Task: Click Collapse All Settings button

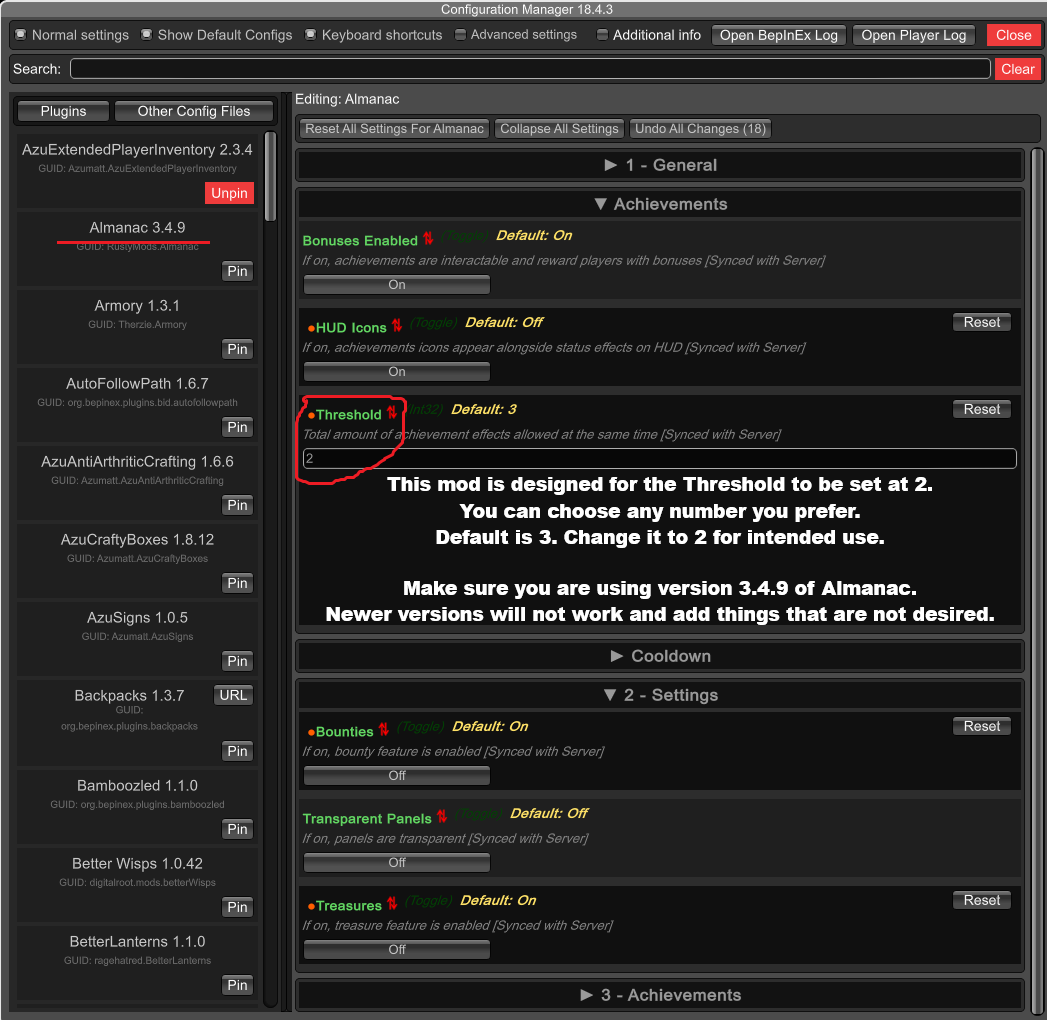Action: click(559, 129)
